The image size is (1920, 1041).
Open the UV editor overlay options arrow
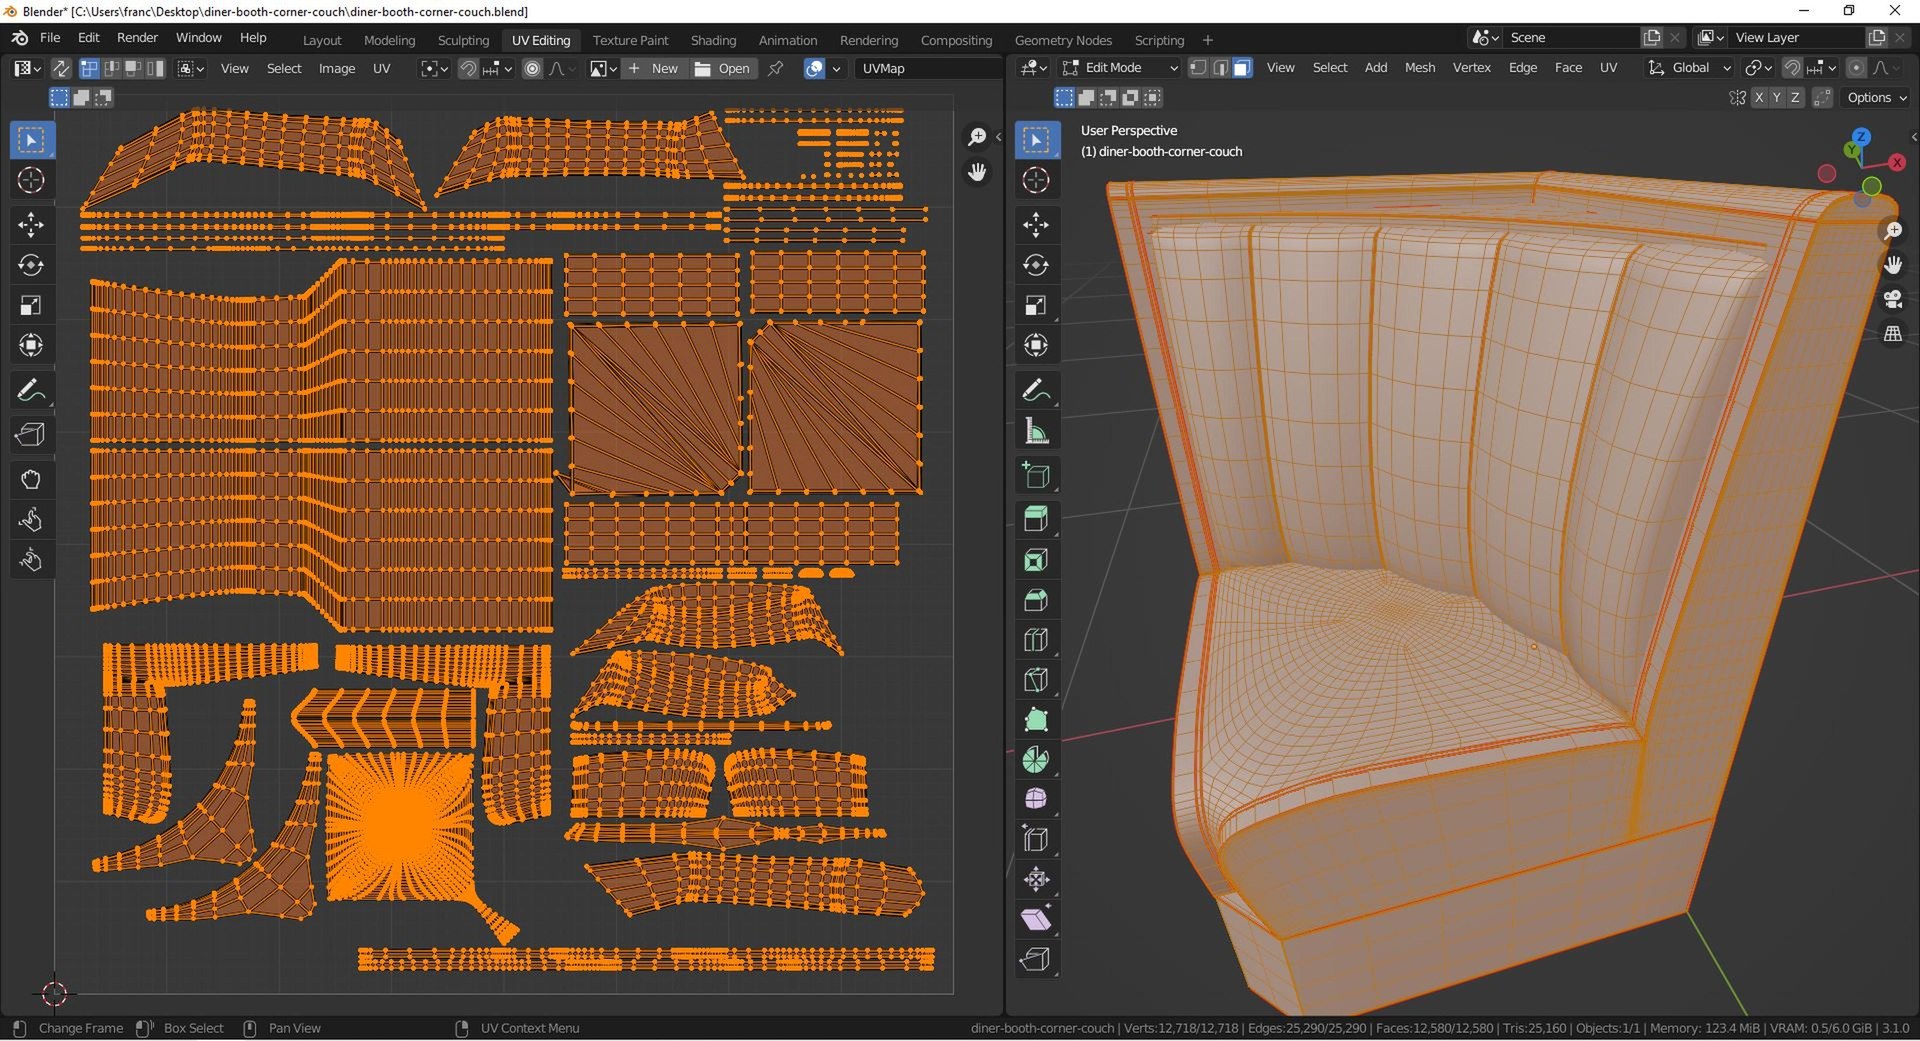coord(836,68)
